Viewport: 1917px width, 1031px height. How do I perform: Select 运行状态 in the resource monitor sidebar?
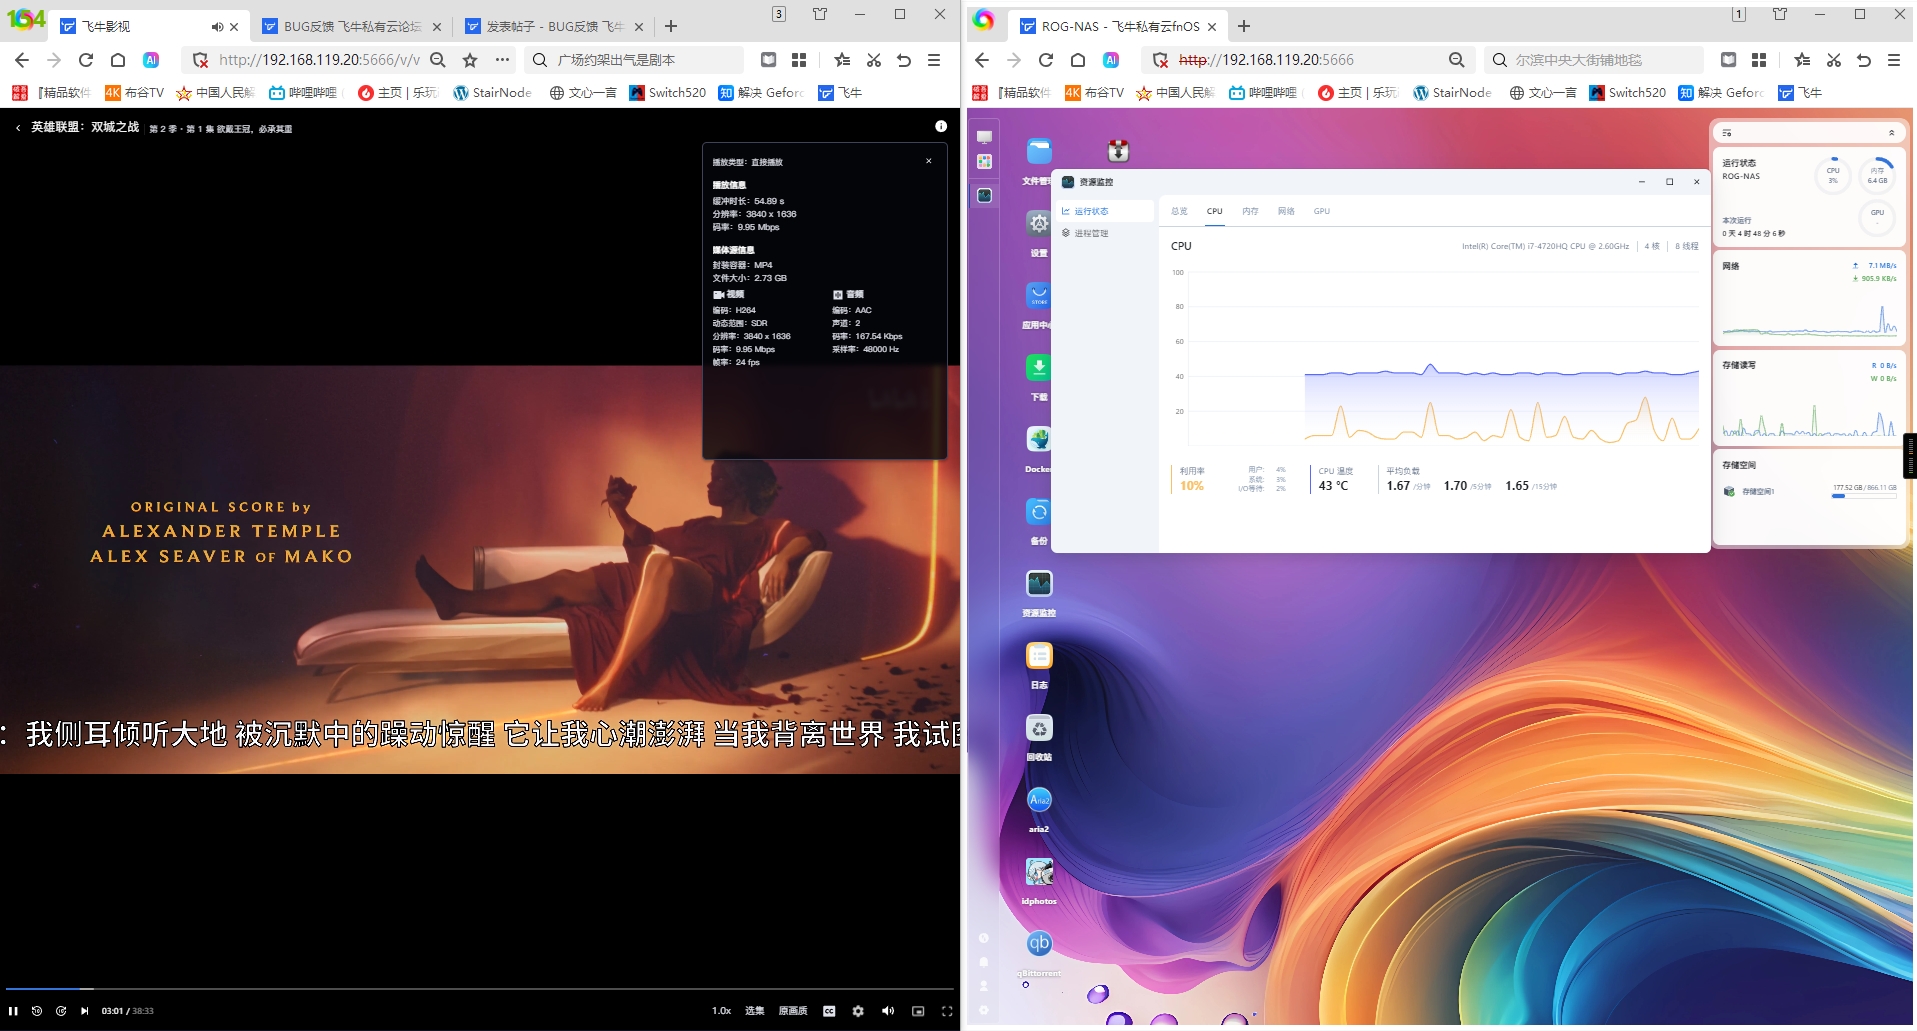tap(1104, 211)
